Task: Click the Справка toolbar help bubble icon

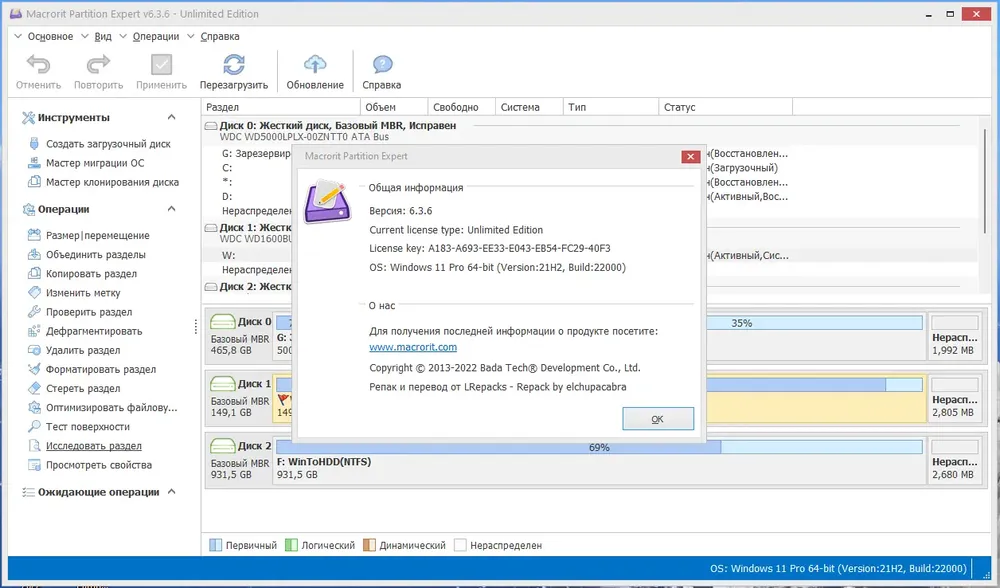Action: 382,64
